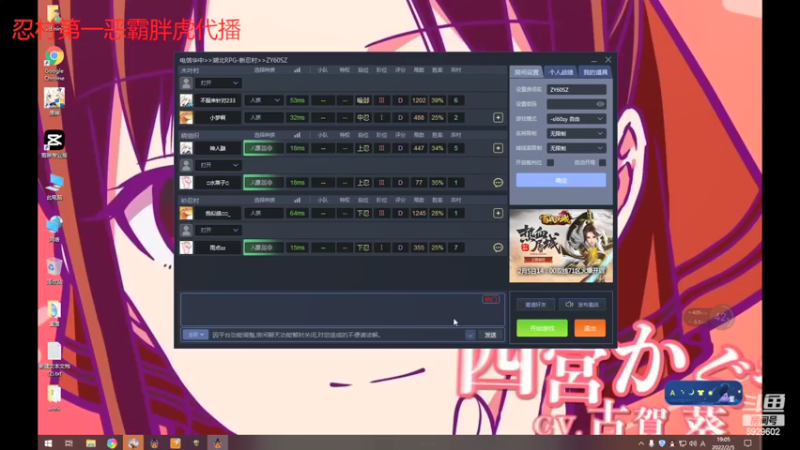The width and height of the screenshot is (800, 450).
Task: Expand the 打开 slot dropdown in the third team
Action: (x=218, y=230)
